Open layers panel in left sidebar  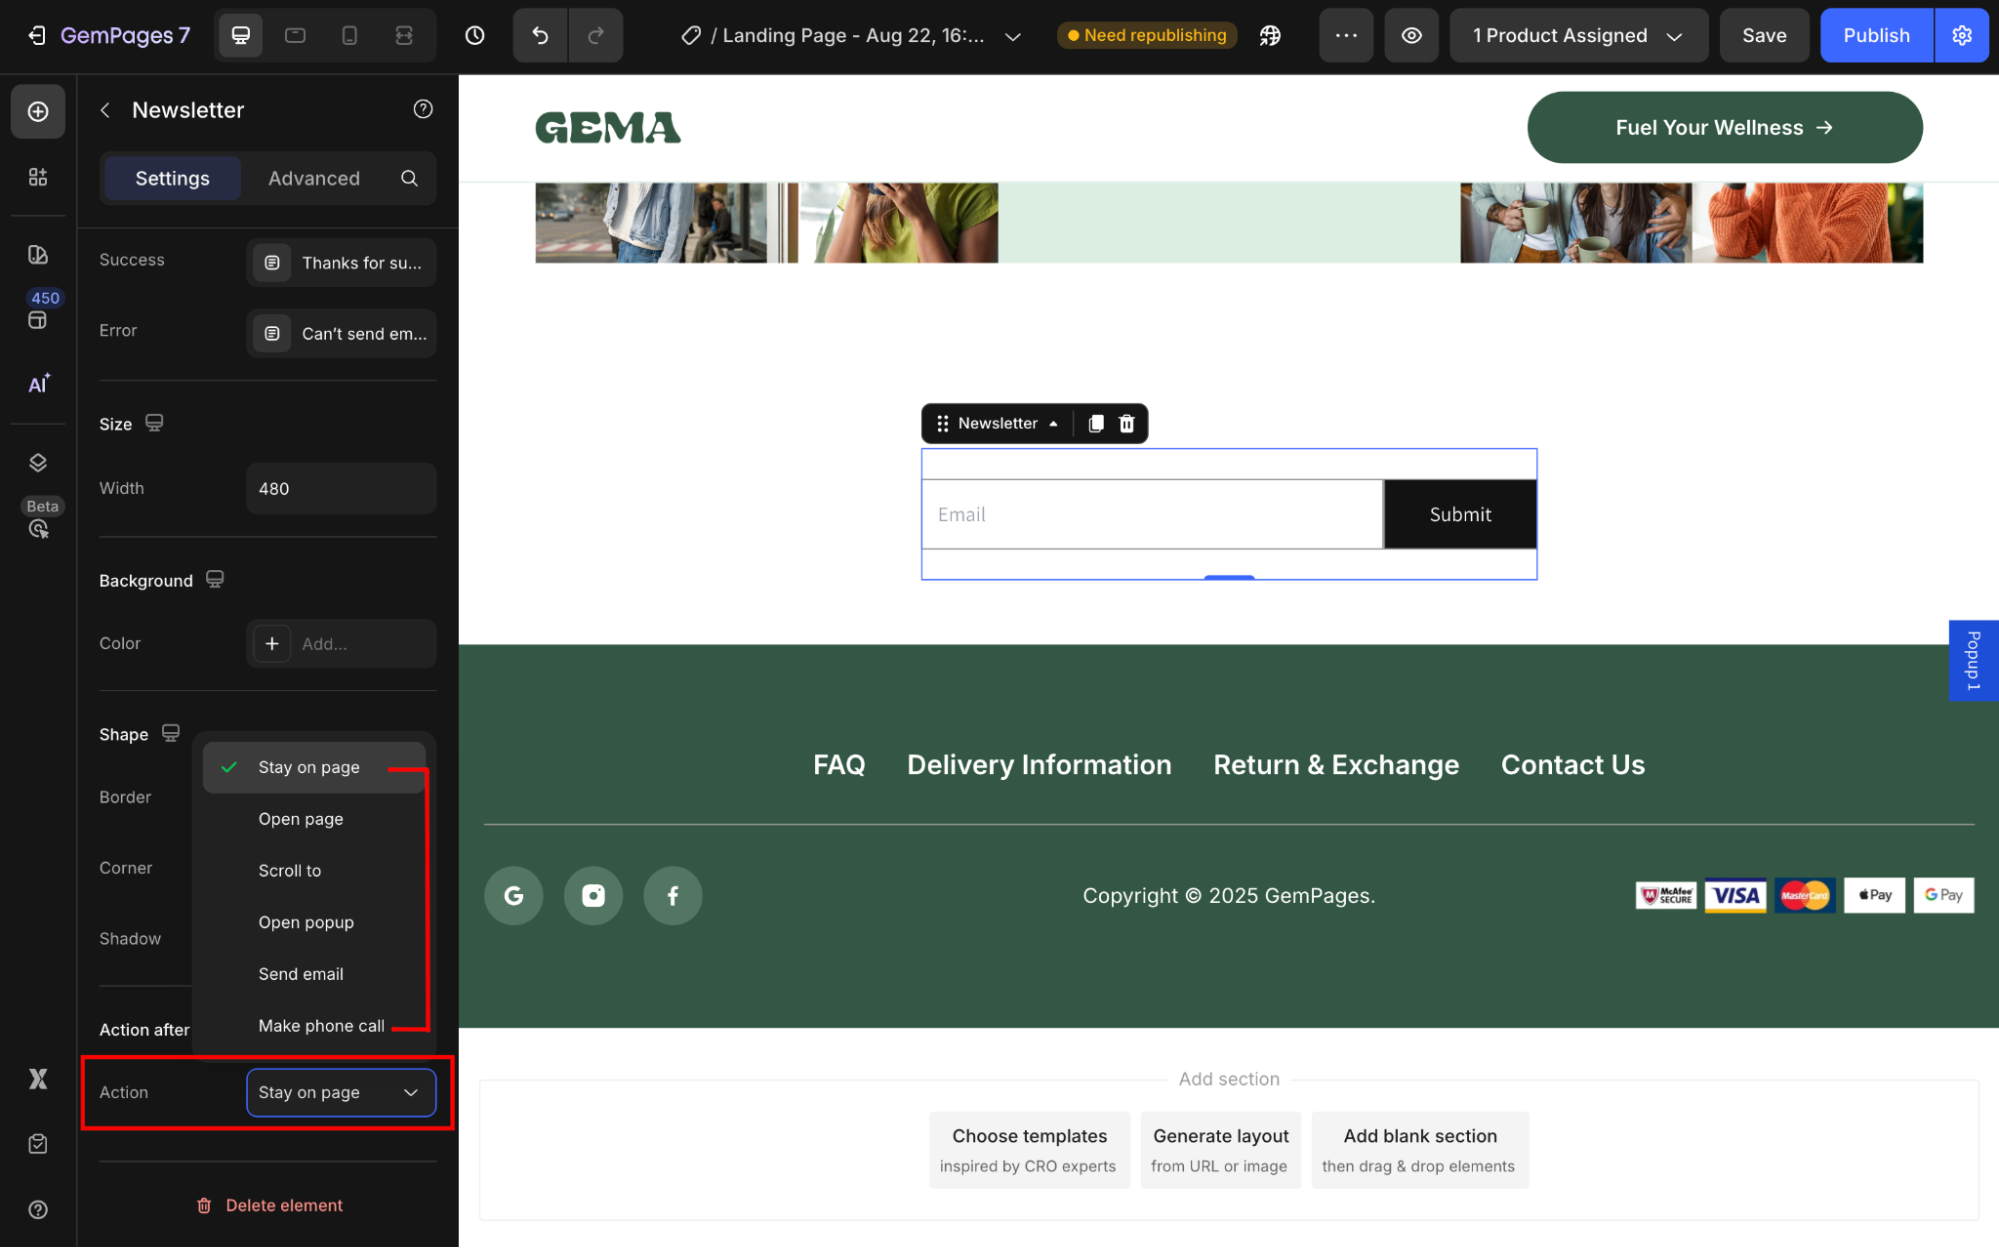tap(38, 462)
